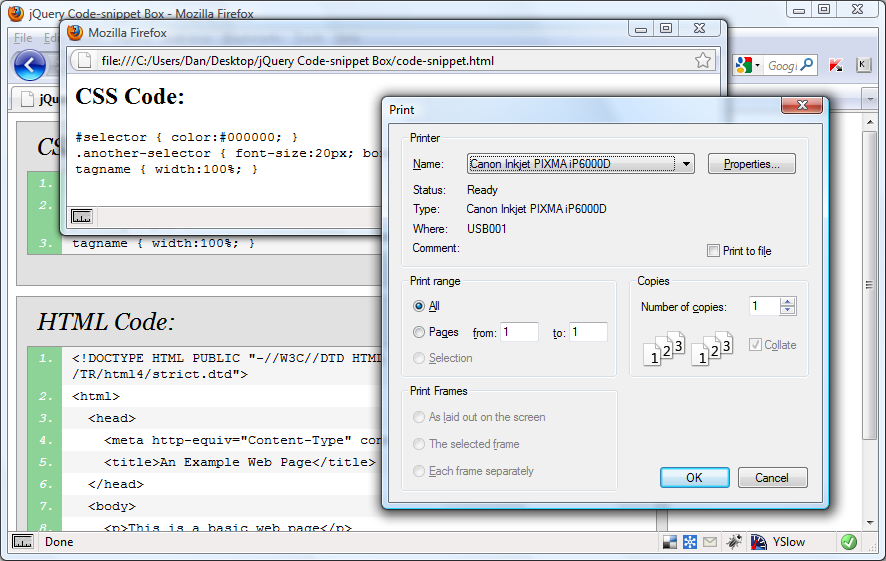Click the green checkmark status icon

coord(849,542)
